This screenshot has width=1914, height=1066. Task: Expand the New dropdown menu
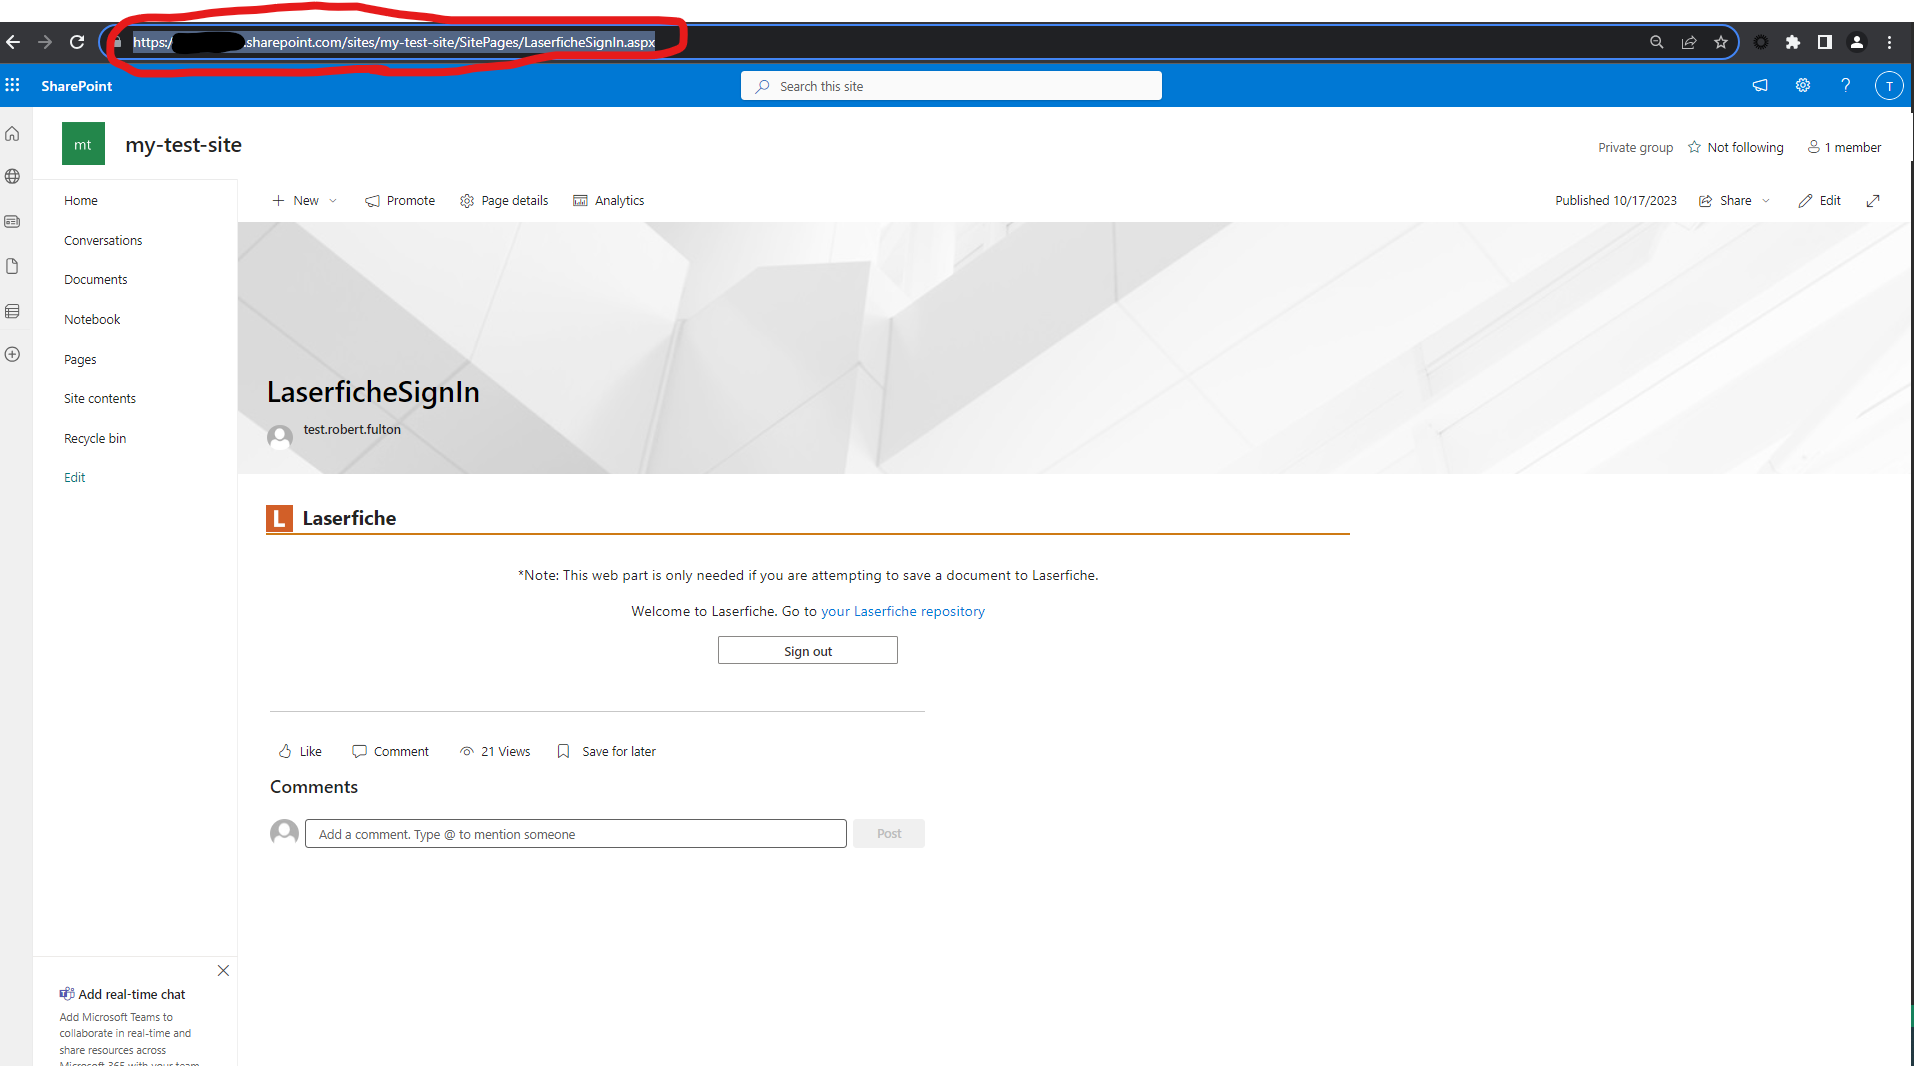[x=333, y=201]
